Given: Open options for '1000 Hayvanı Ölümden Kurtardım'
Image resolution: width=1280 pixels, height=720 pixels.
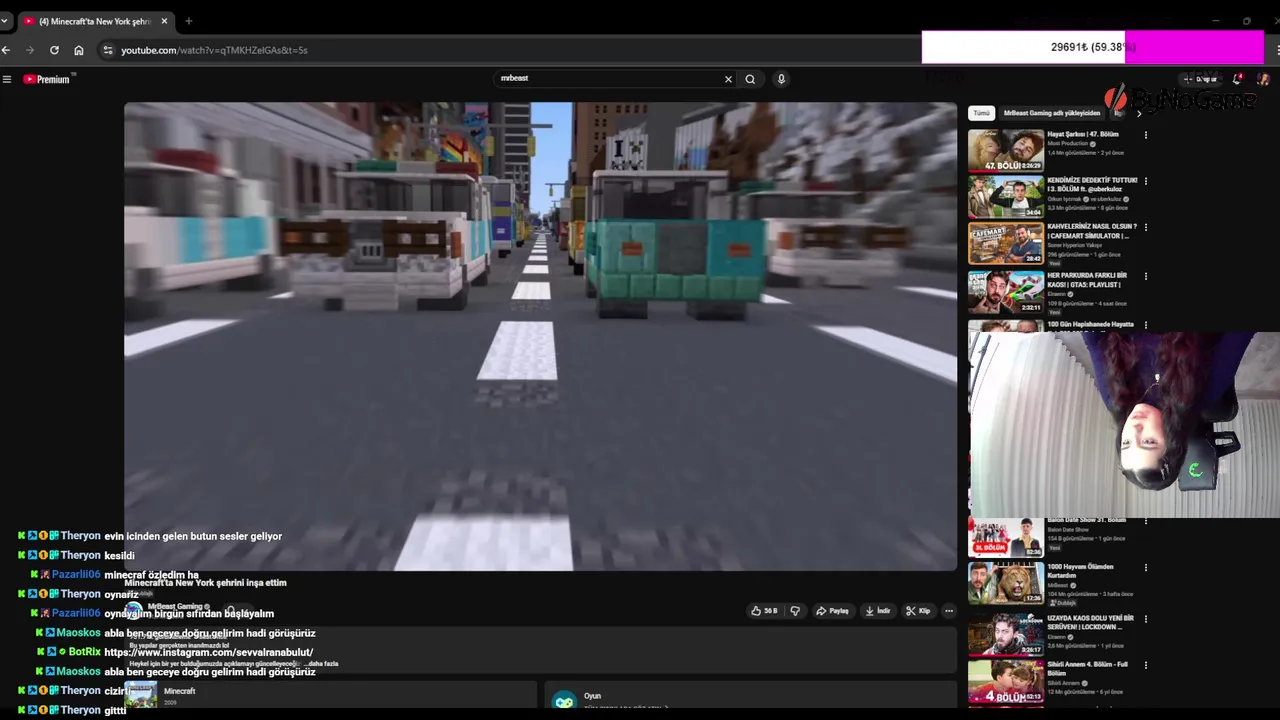Looking at the screenshot, I should click(1146, 568).
